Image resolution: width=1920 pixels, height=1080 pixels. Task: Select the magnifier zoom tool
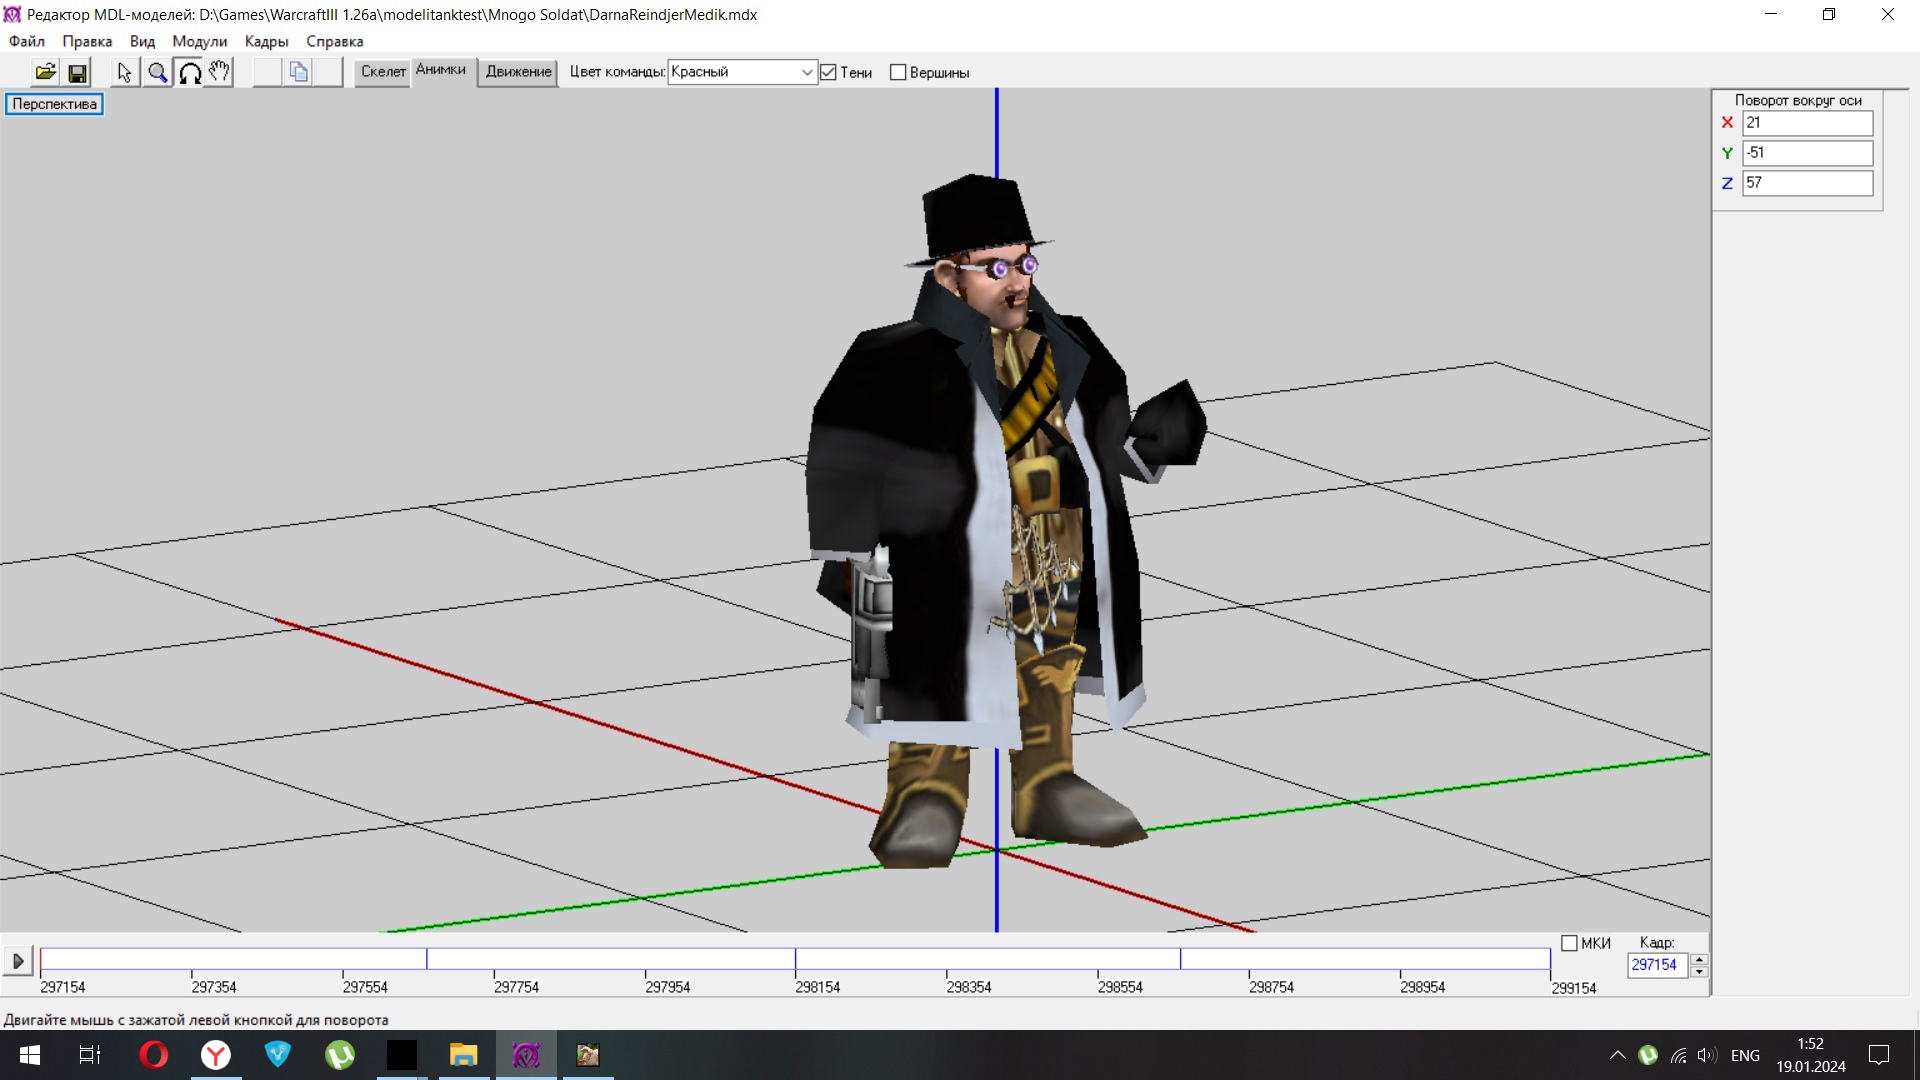point(157,72)
